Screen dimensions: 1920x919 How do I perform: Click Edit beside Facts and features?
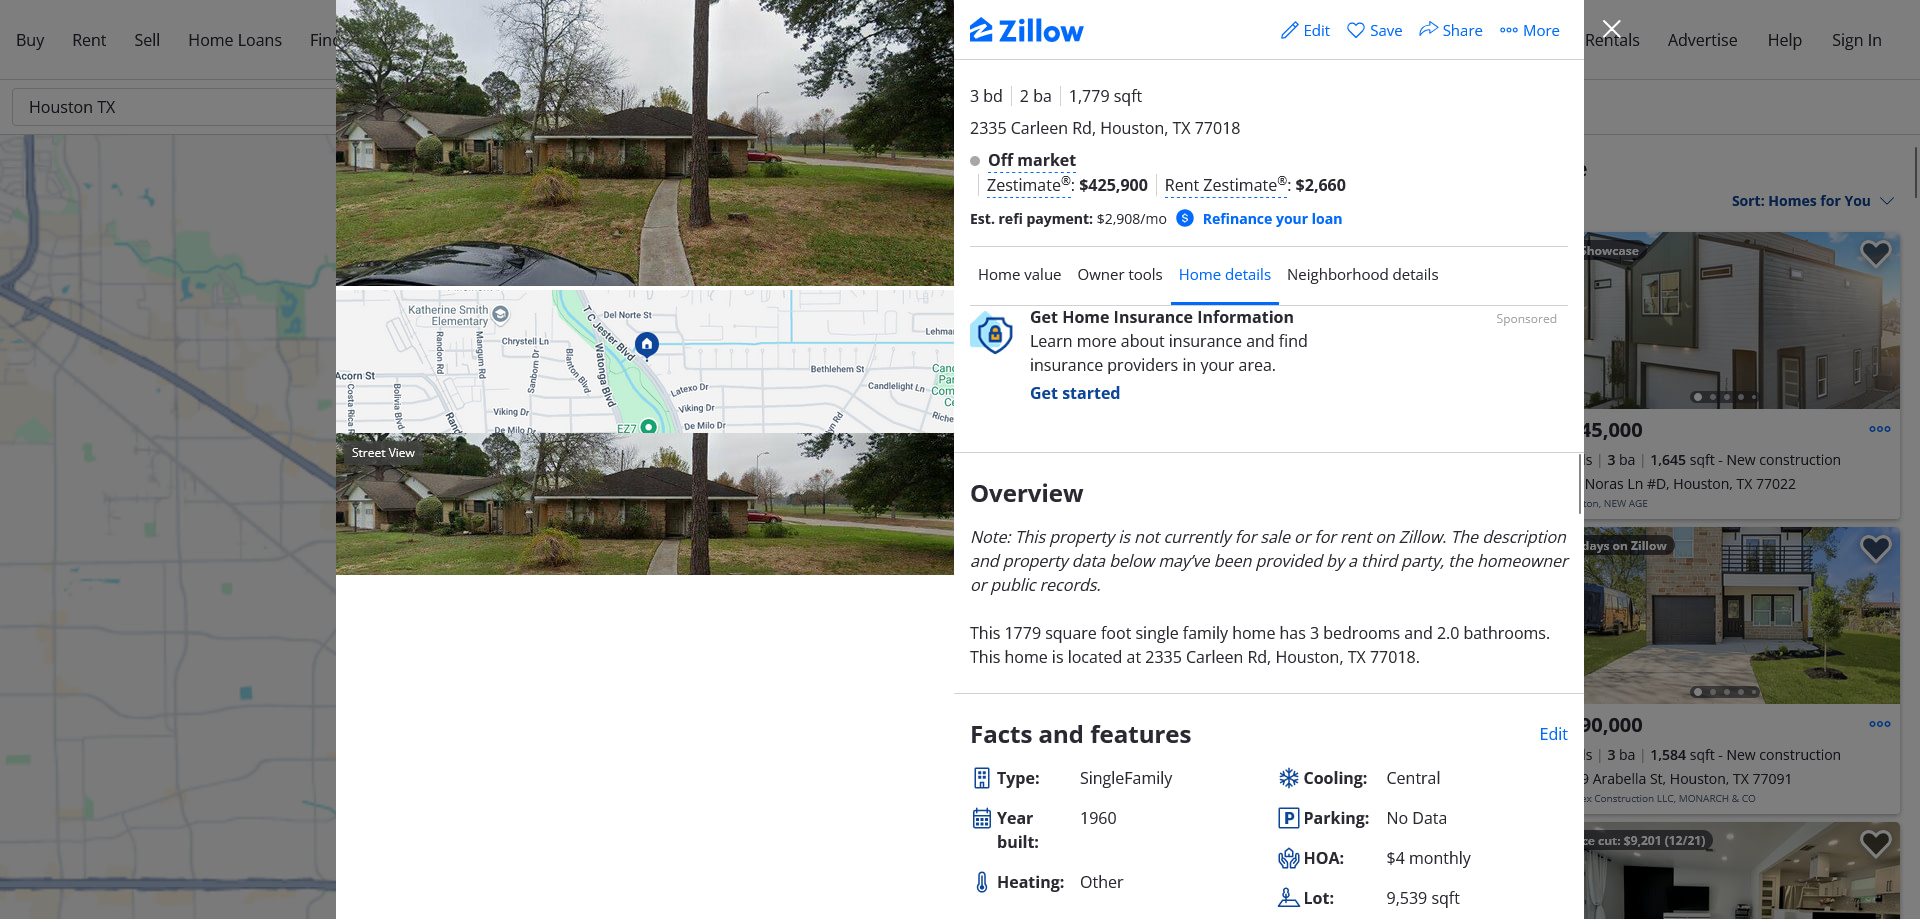[x=1553, y=734]
